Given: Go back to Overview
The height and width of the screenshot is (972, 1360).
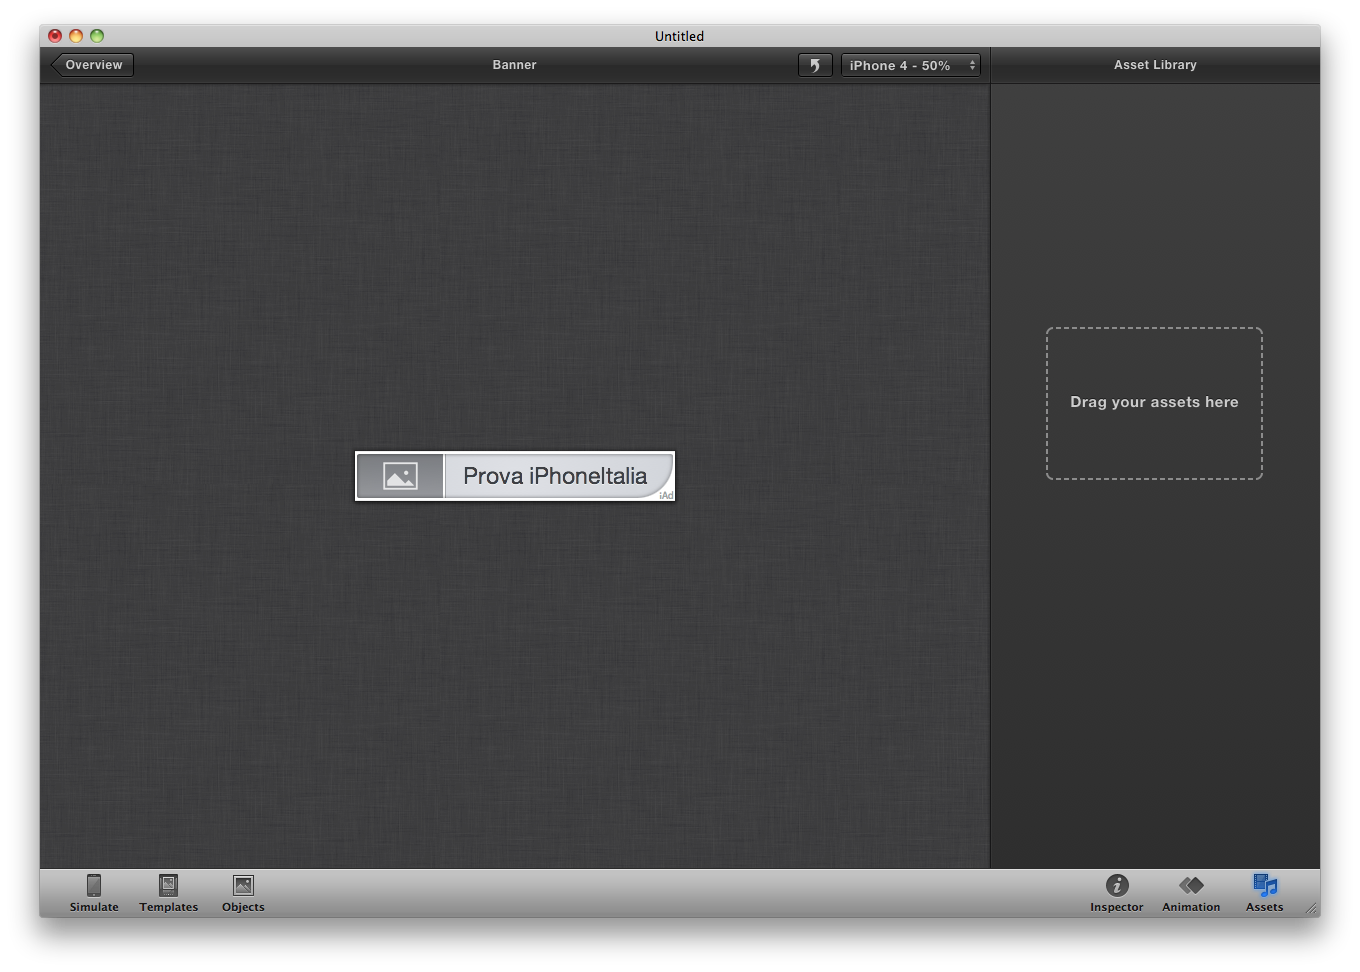Looking at the screenshot, I should coord(93,65).
